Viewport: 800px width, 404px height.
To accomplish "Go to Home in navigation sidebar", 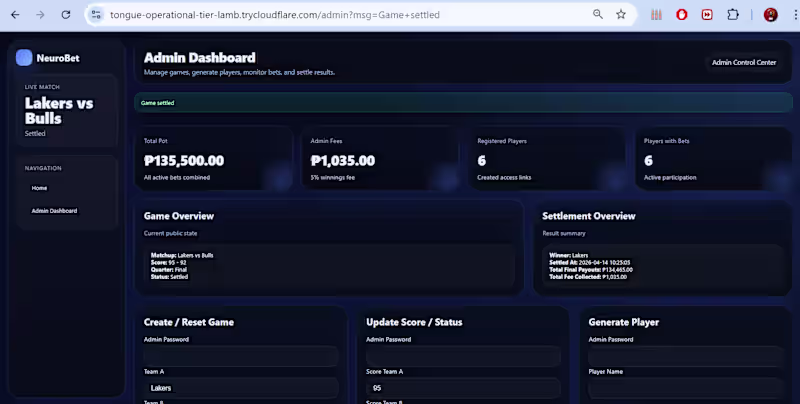I will click(x=39, y=188).
